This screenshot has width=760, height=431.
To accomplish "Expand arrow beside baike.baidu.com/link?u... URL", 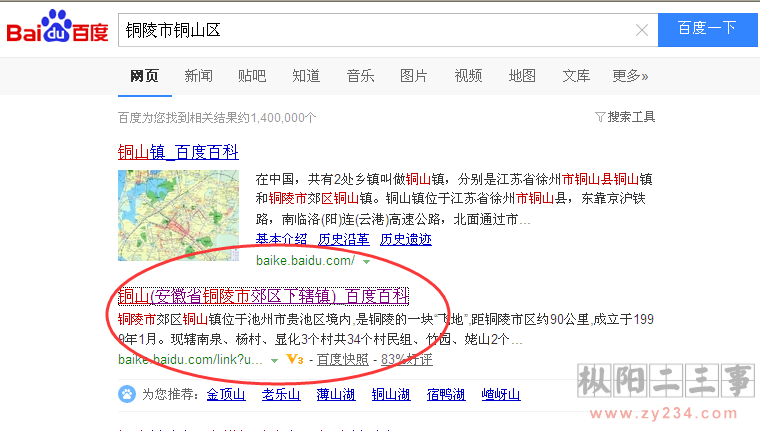I will coord(274,361).
